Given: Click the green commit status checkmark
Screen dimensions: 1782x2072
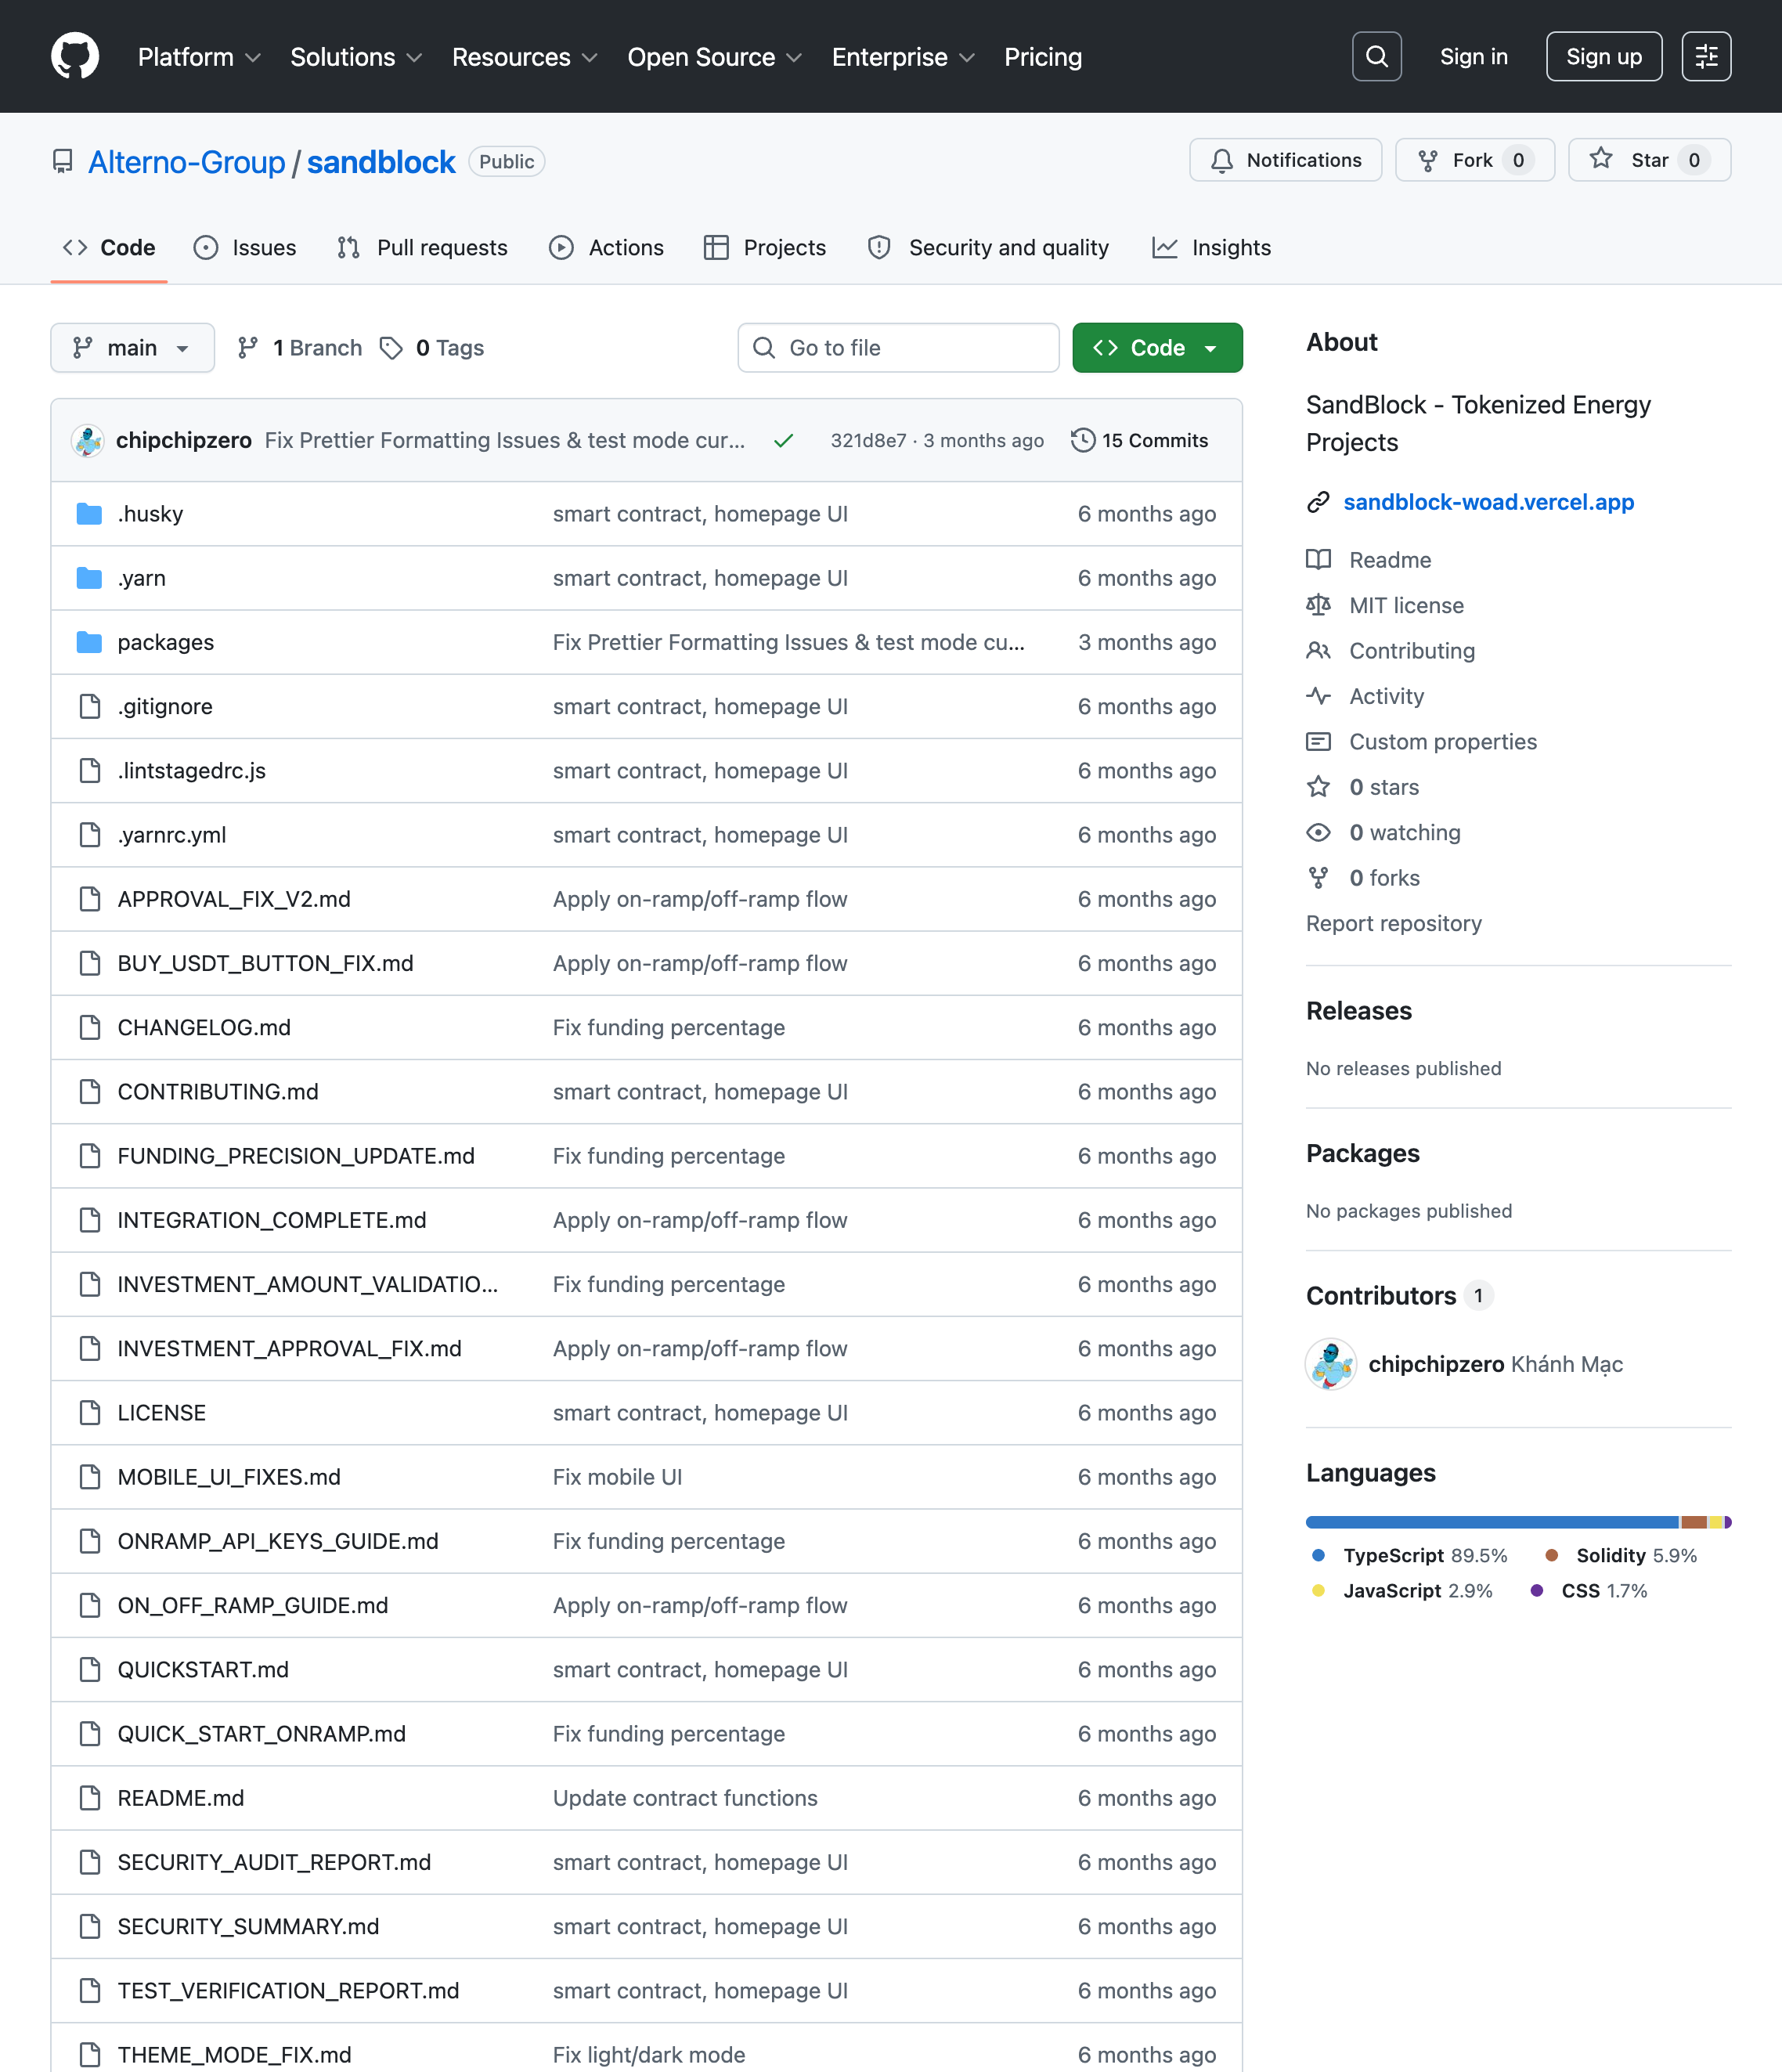Looking at the screenshot, I should [x=783, y=441].
